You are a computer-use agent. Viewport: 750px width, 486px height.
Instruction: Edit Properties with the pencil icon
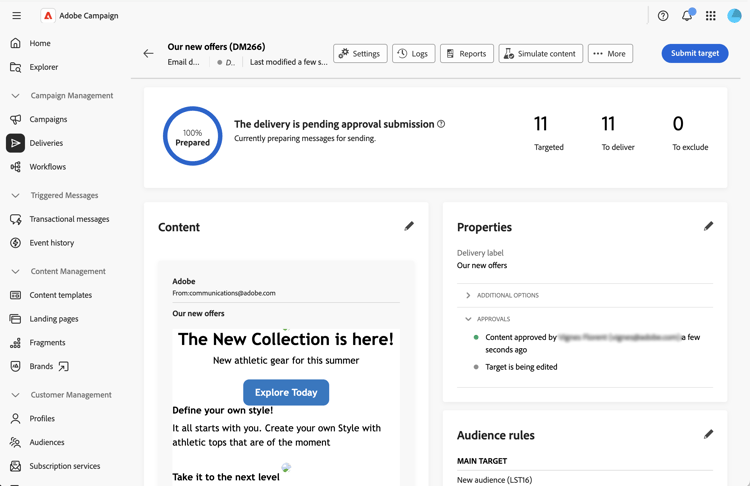point(708,226)
